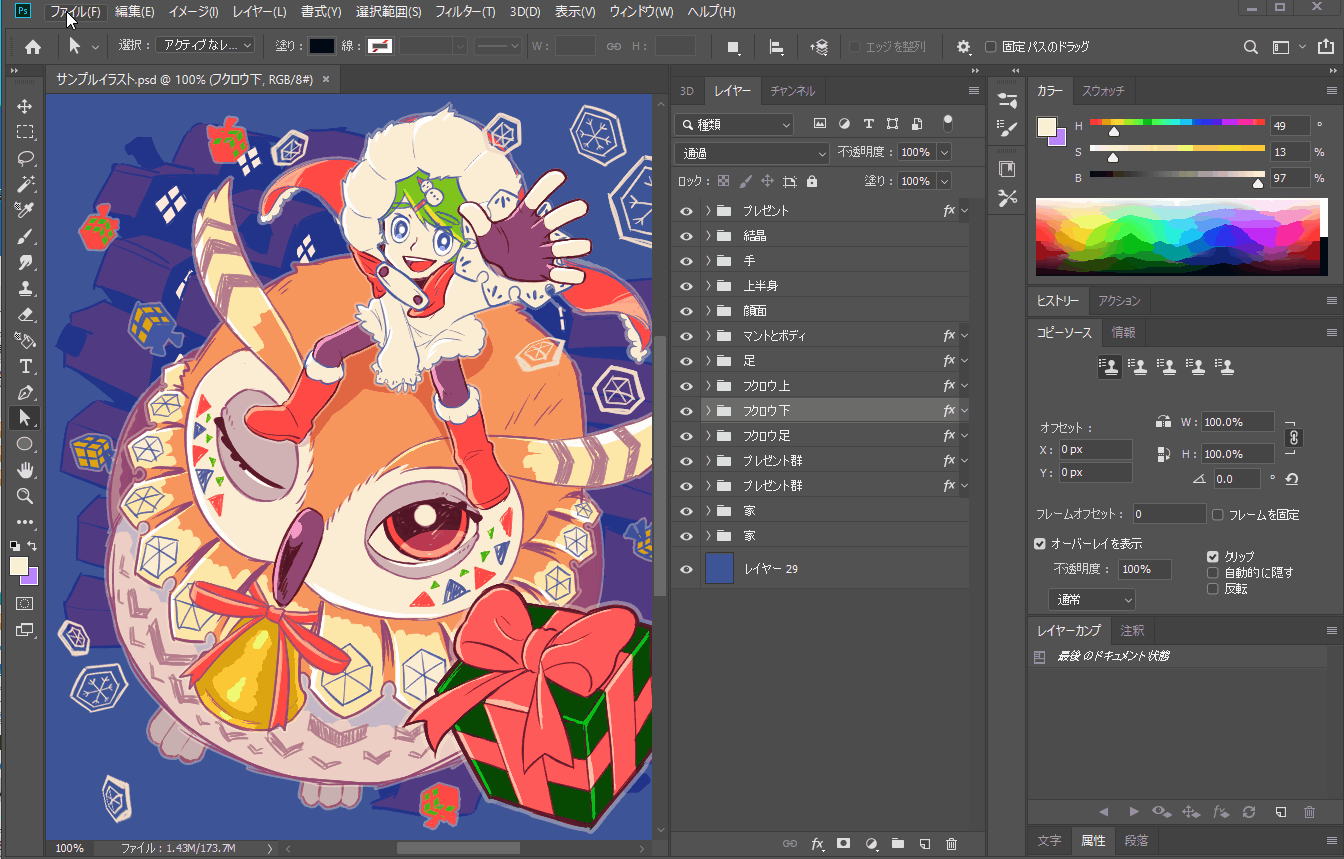Switch to the スウォッチ tab
The image size is (1344, 859).
[1103, 91]
